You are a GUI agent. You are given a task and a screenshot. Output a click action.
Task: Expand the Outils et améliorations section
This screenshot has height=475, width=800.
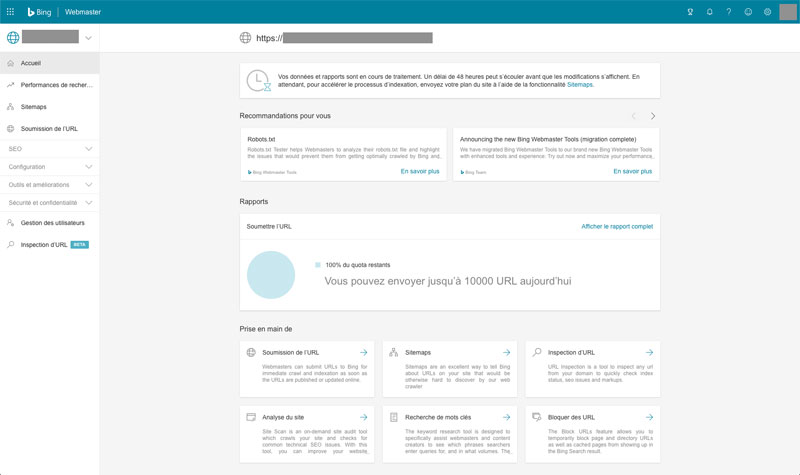tap(49, 185)
